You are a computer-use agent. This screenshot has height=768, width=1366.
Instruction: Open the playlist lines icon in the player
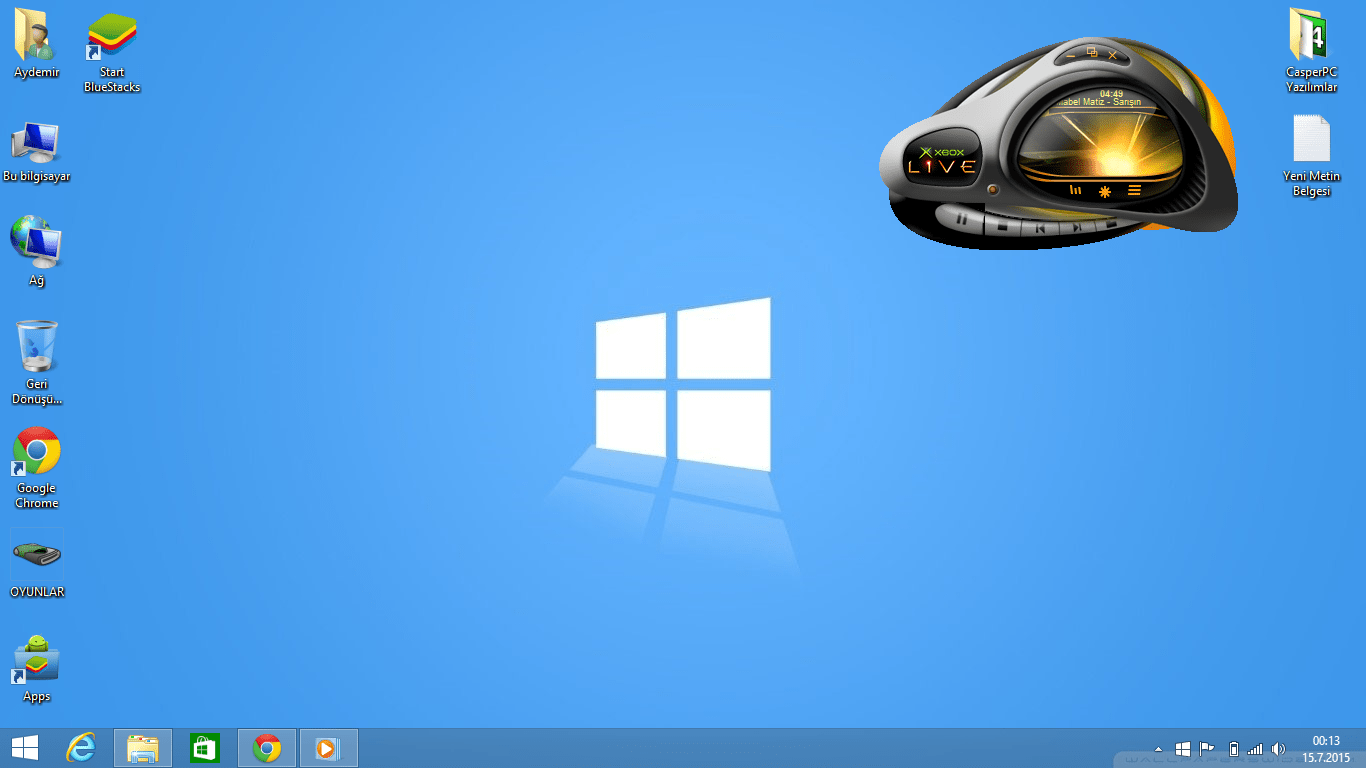(x=1134, y=190)
